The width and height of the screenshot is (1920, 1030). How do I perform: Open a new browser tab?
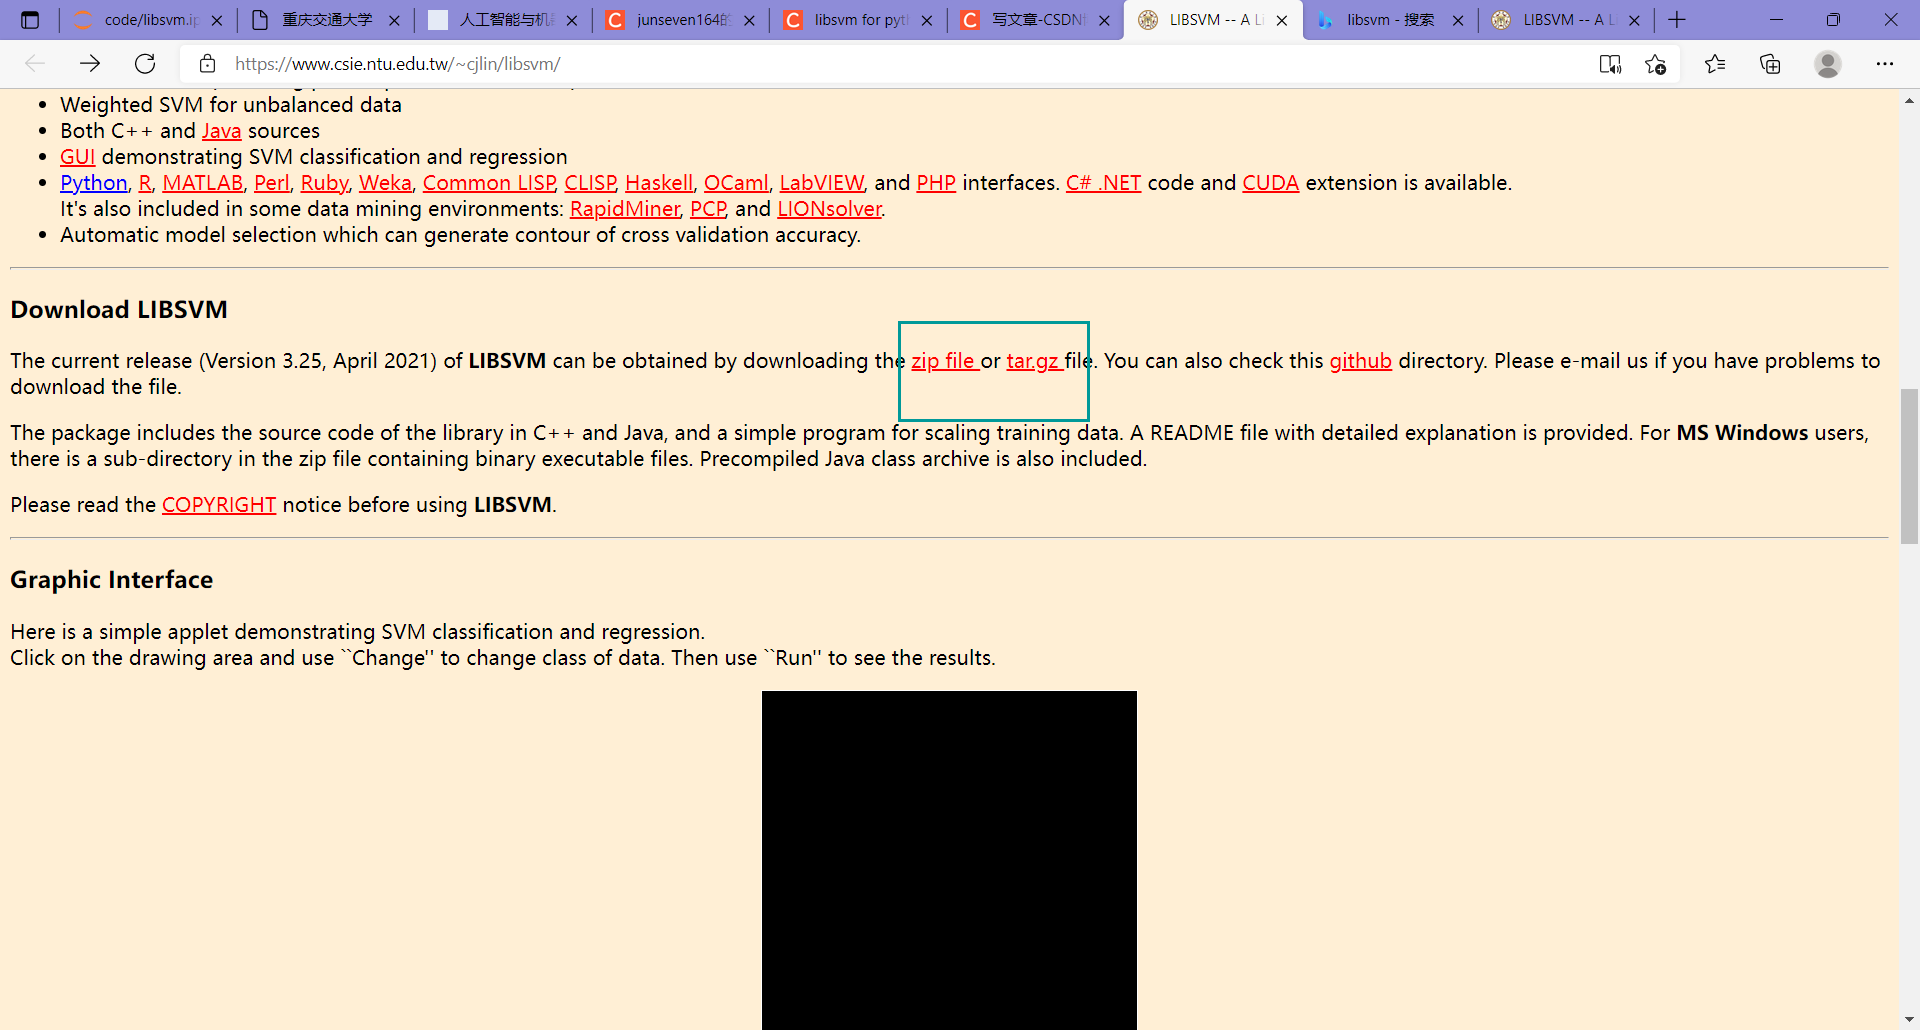click(1676, 19)
